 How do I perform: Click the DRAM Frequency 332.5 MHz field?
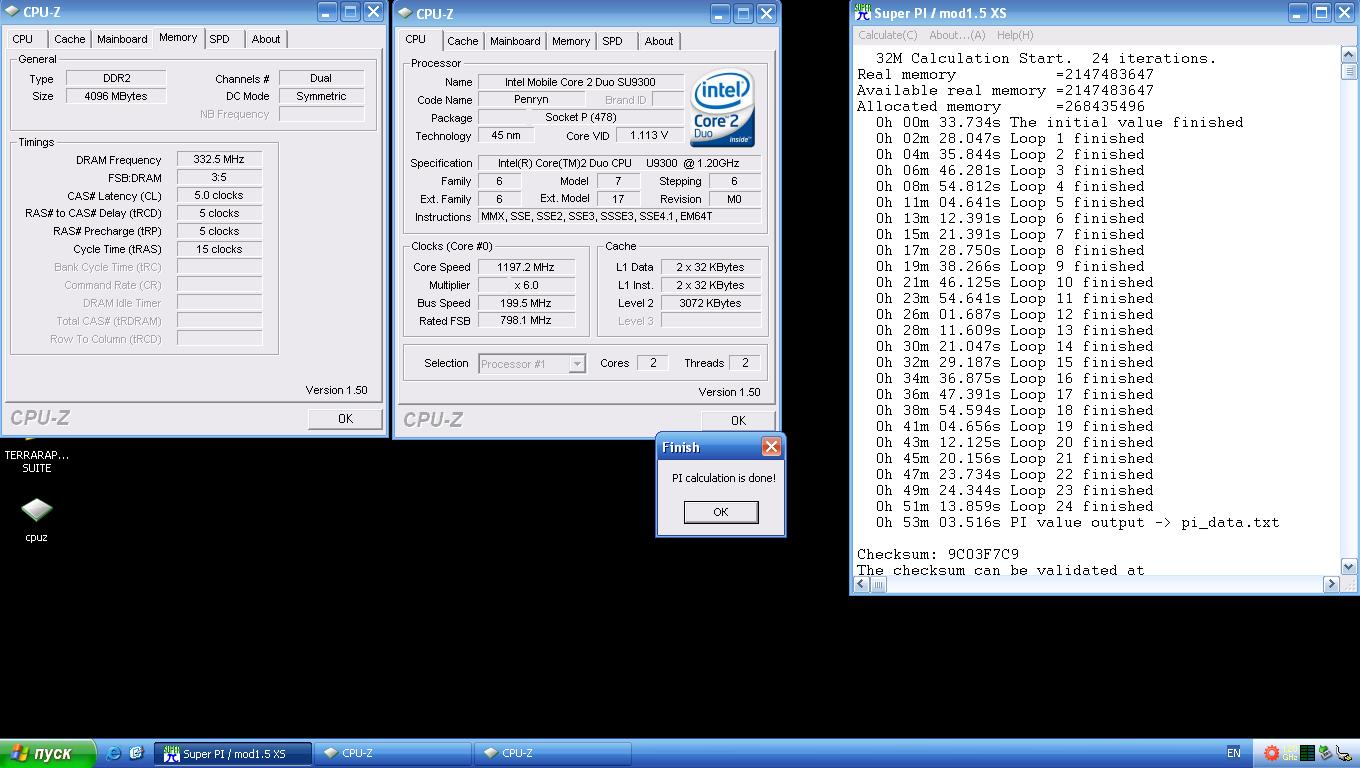(219, 160)
